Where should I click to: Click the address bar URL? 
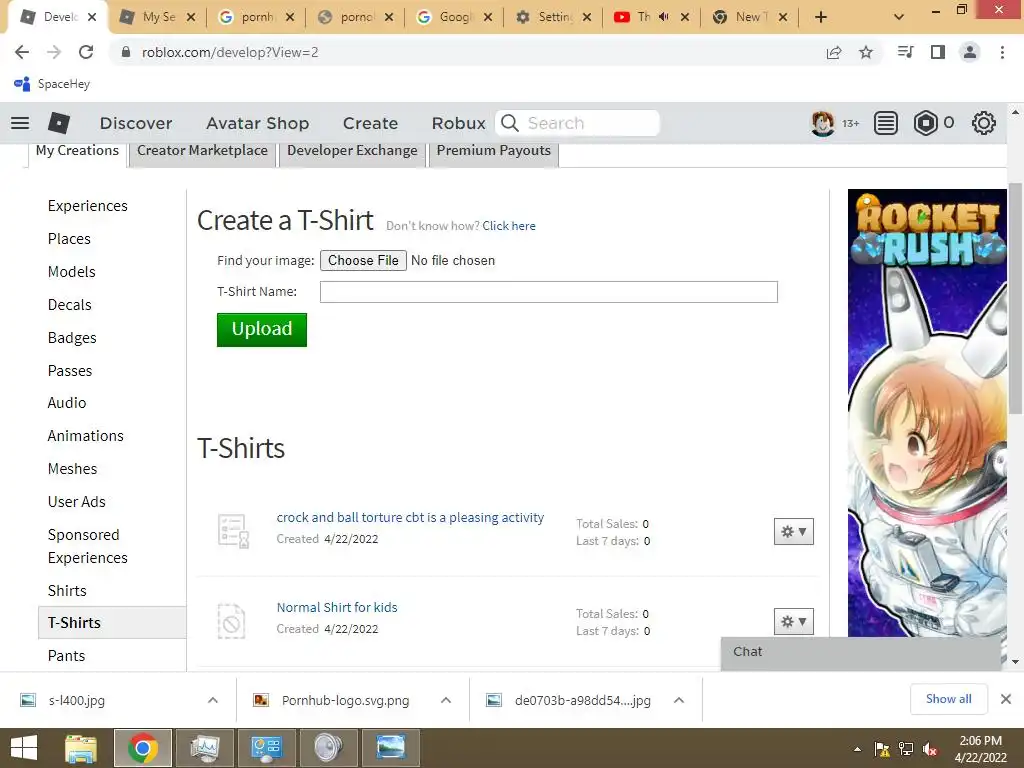click(x=230, y=52)
